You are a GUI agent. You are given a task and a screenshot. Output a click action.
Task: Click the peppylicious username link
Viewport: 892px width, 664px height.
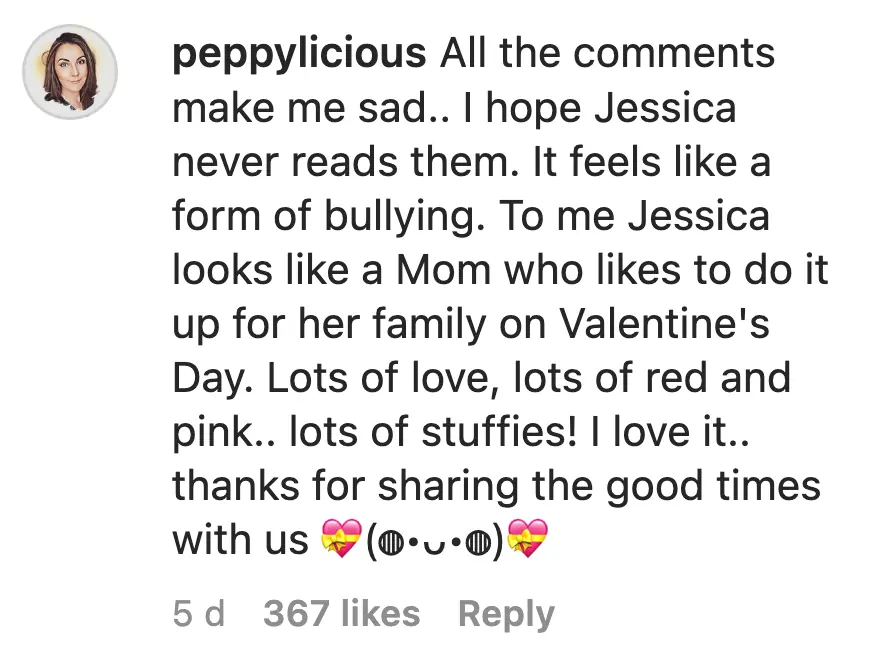(299, 54)
